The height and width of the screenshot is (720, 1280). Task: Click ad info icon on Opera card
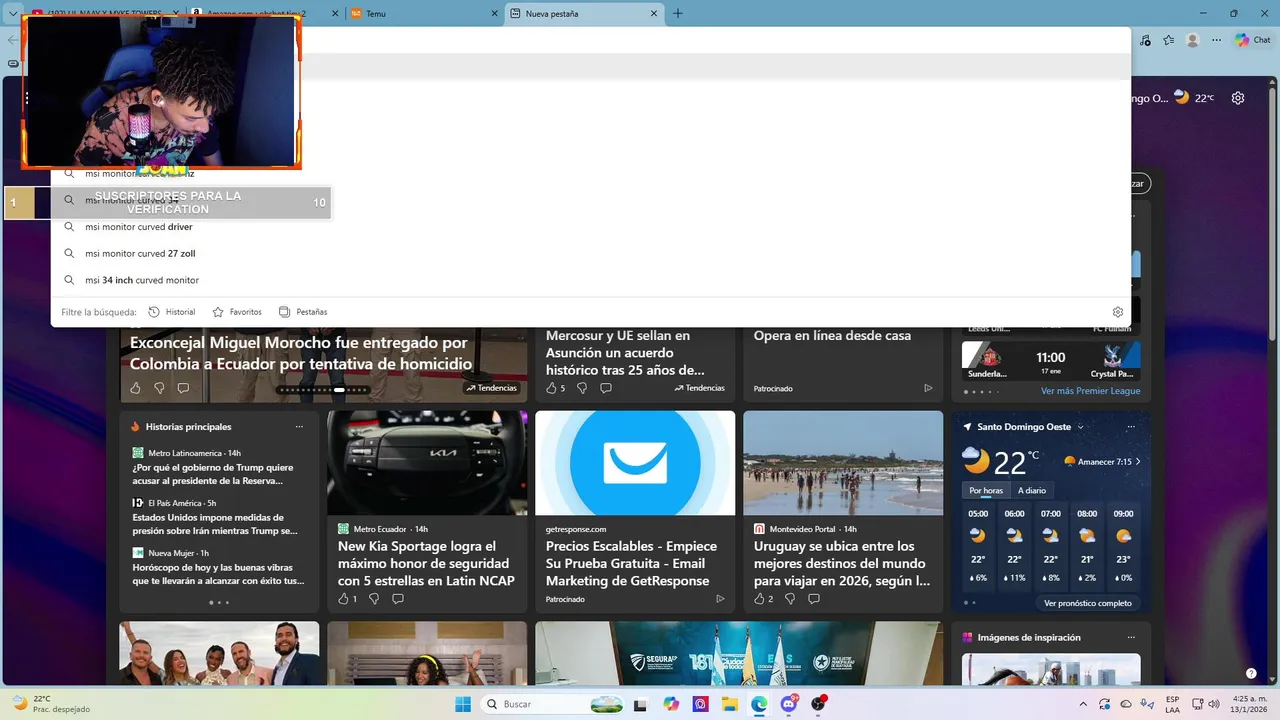pyautogui.click(x=928, y=388)
